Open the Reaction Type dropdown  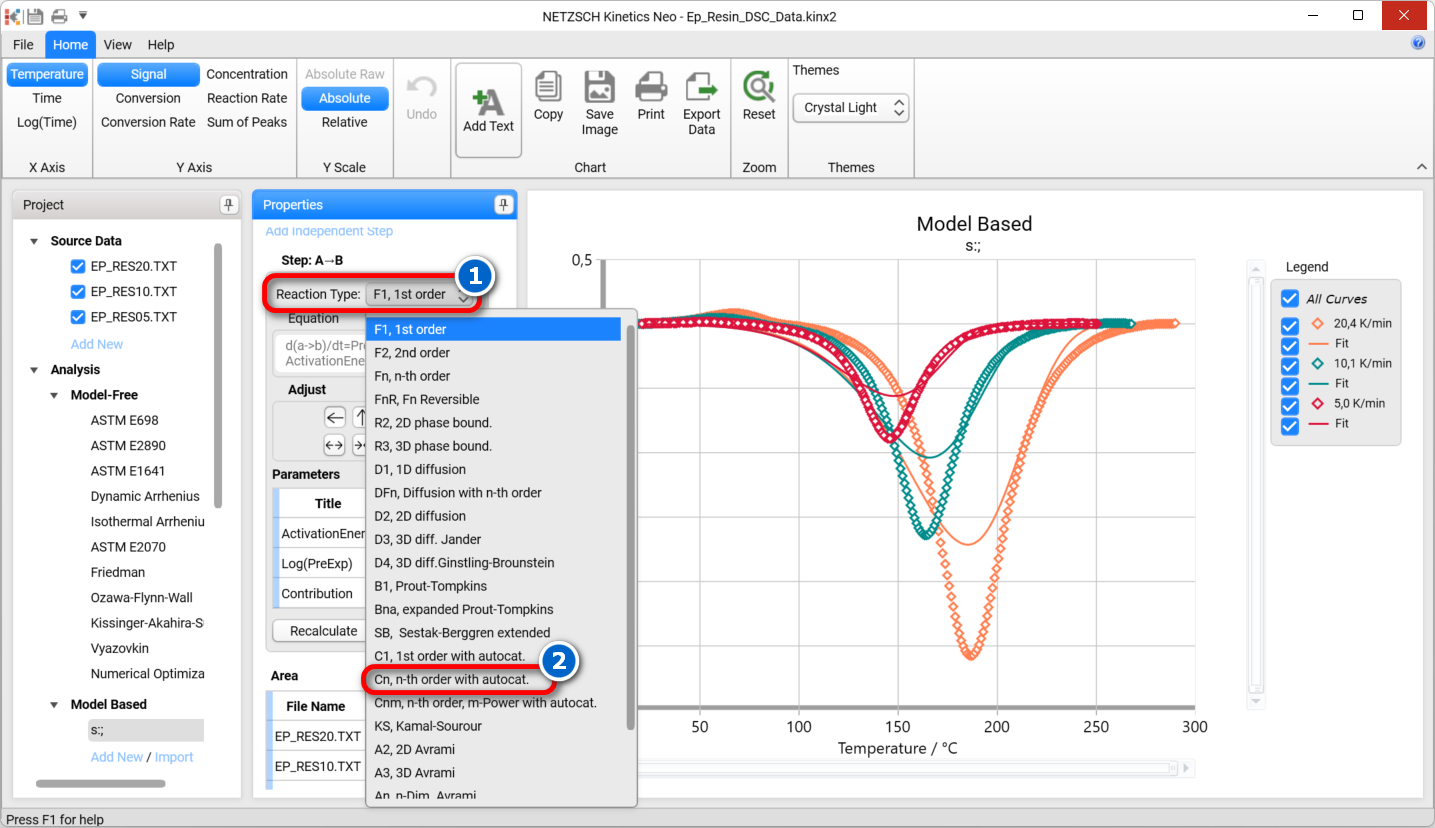click(x=419, y=295)
